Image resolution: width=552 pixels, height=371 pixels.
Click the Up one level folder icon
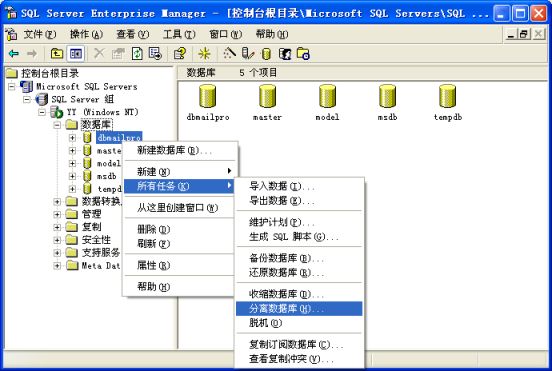click(57, 54)
